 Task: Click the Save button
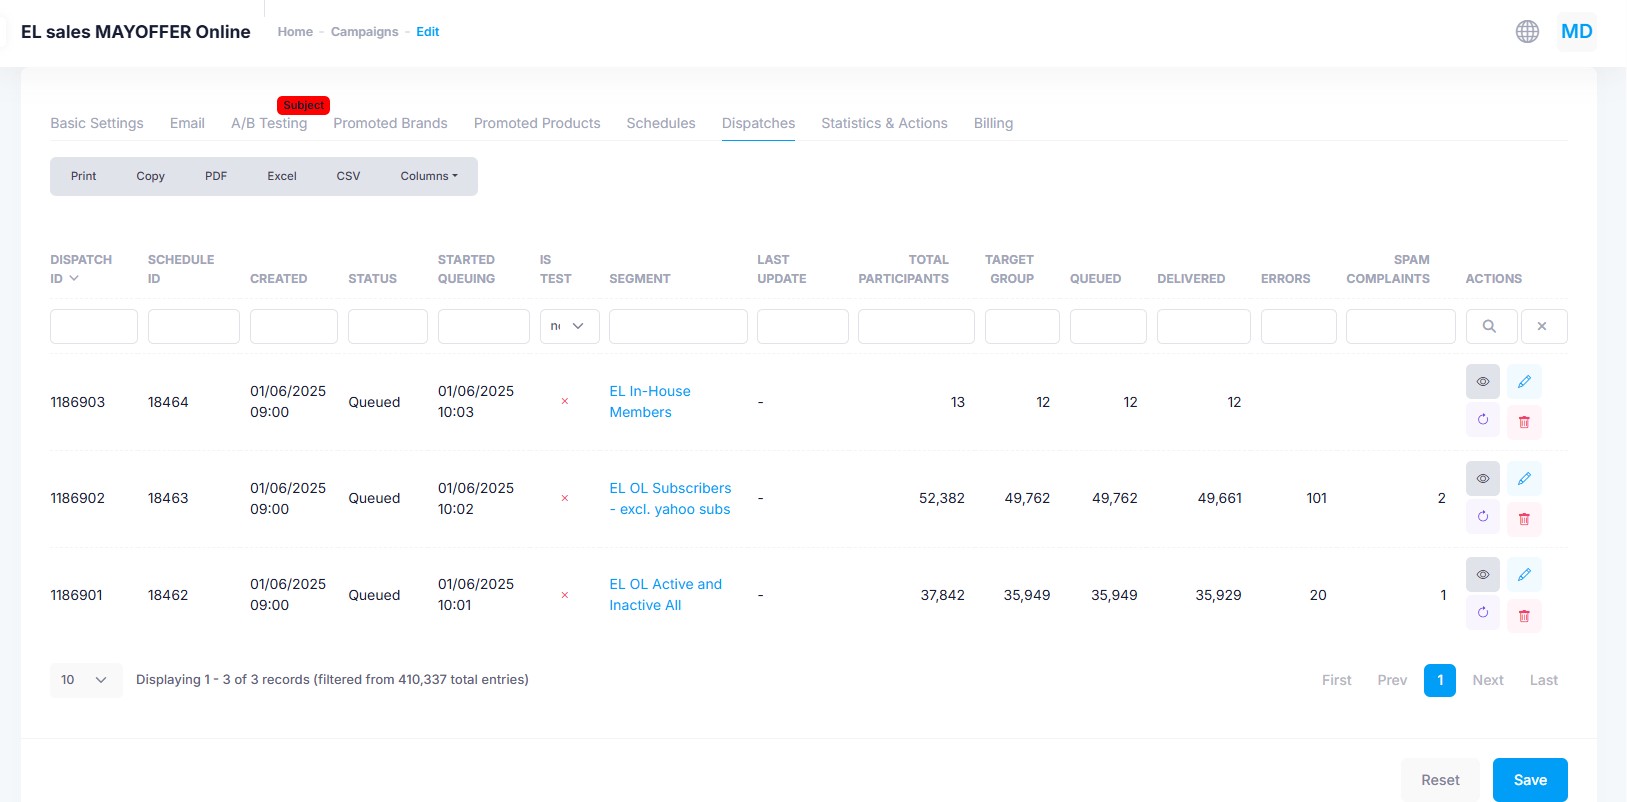tap(1530, 780)
